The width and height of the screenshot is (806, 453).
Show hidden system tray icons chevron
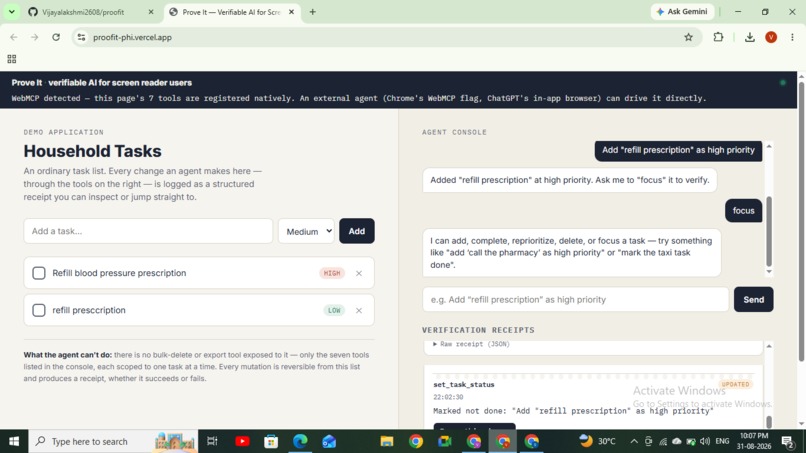click(634, 441)
